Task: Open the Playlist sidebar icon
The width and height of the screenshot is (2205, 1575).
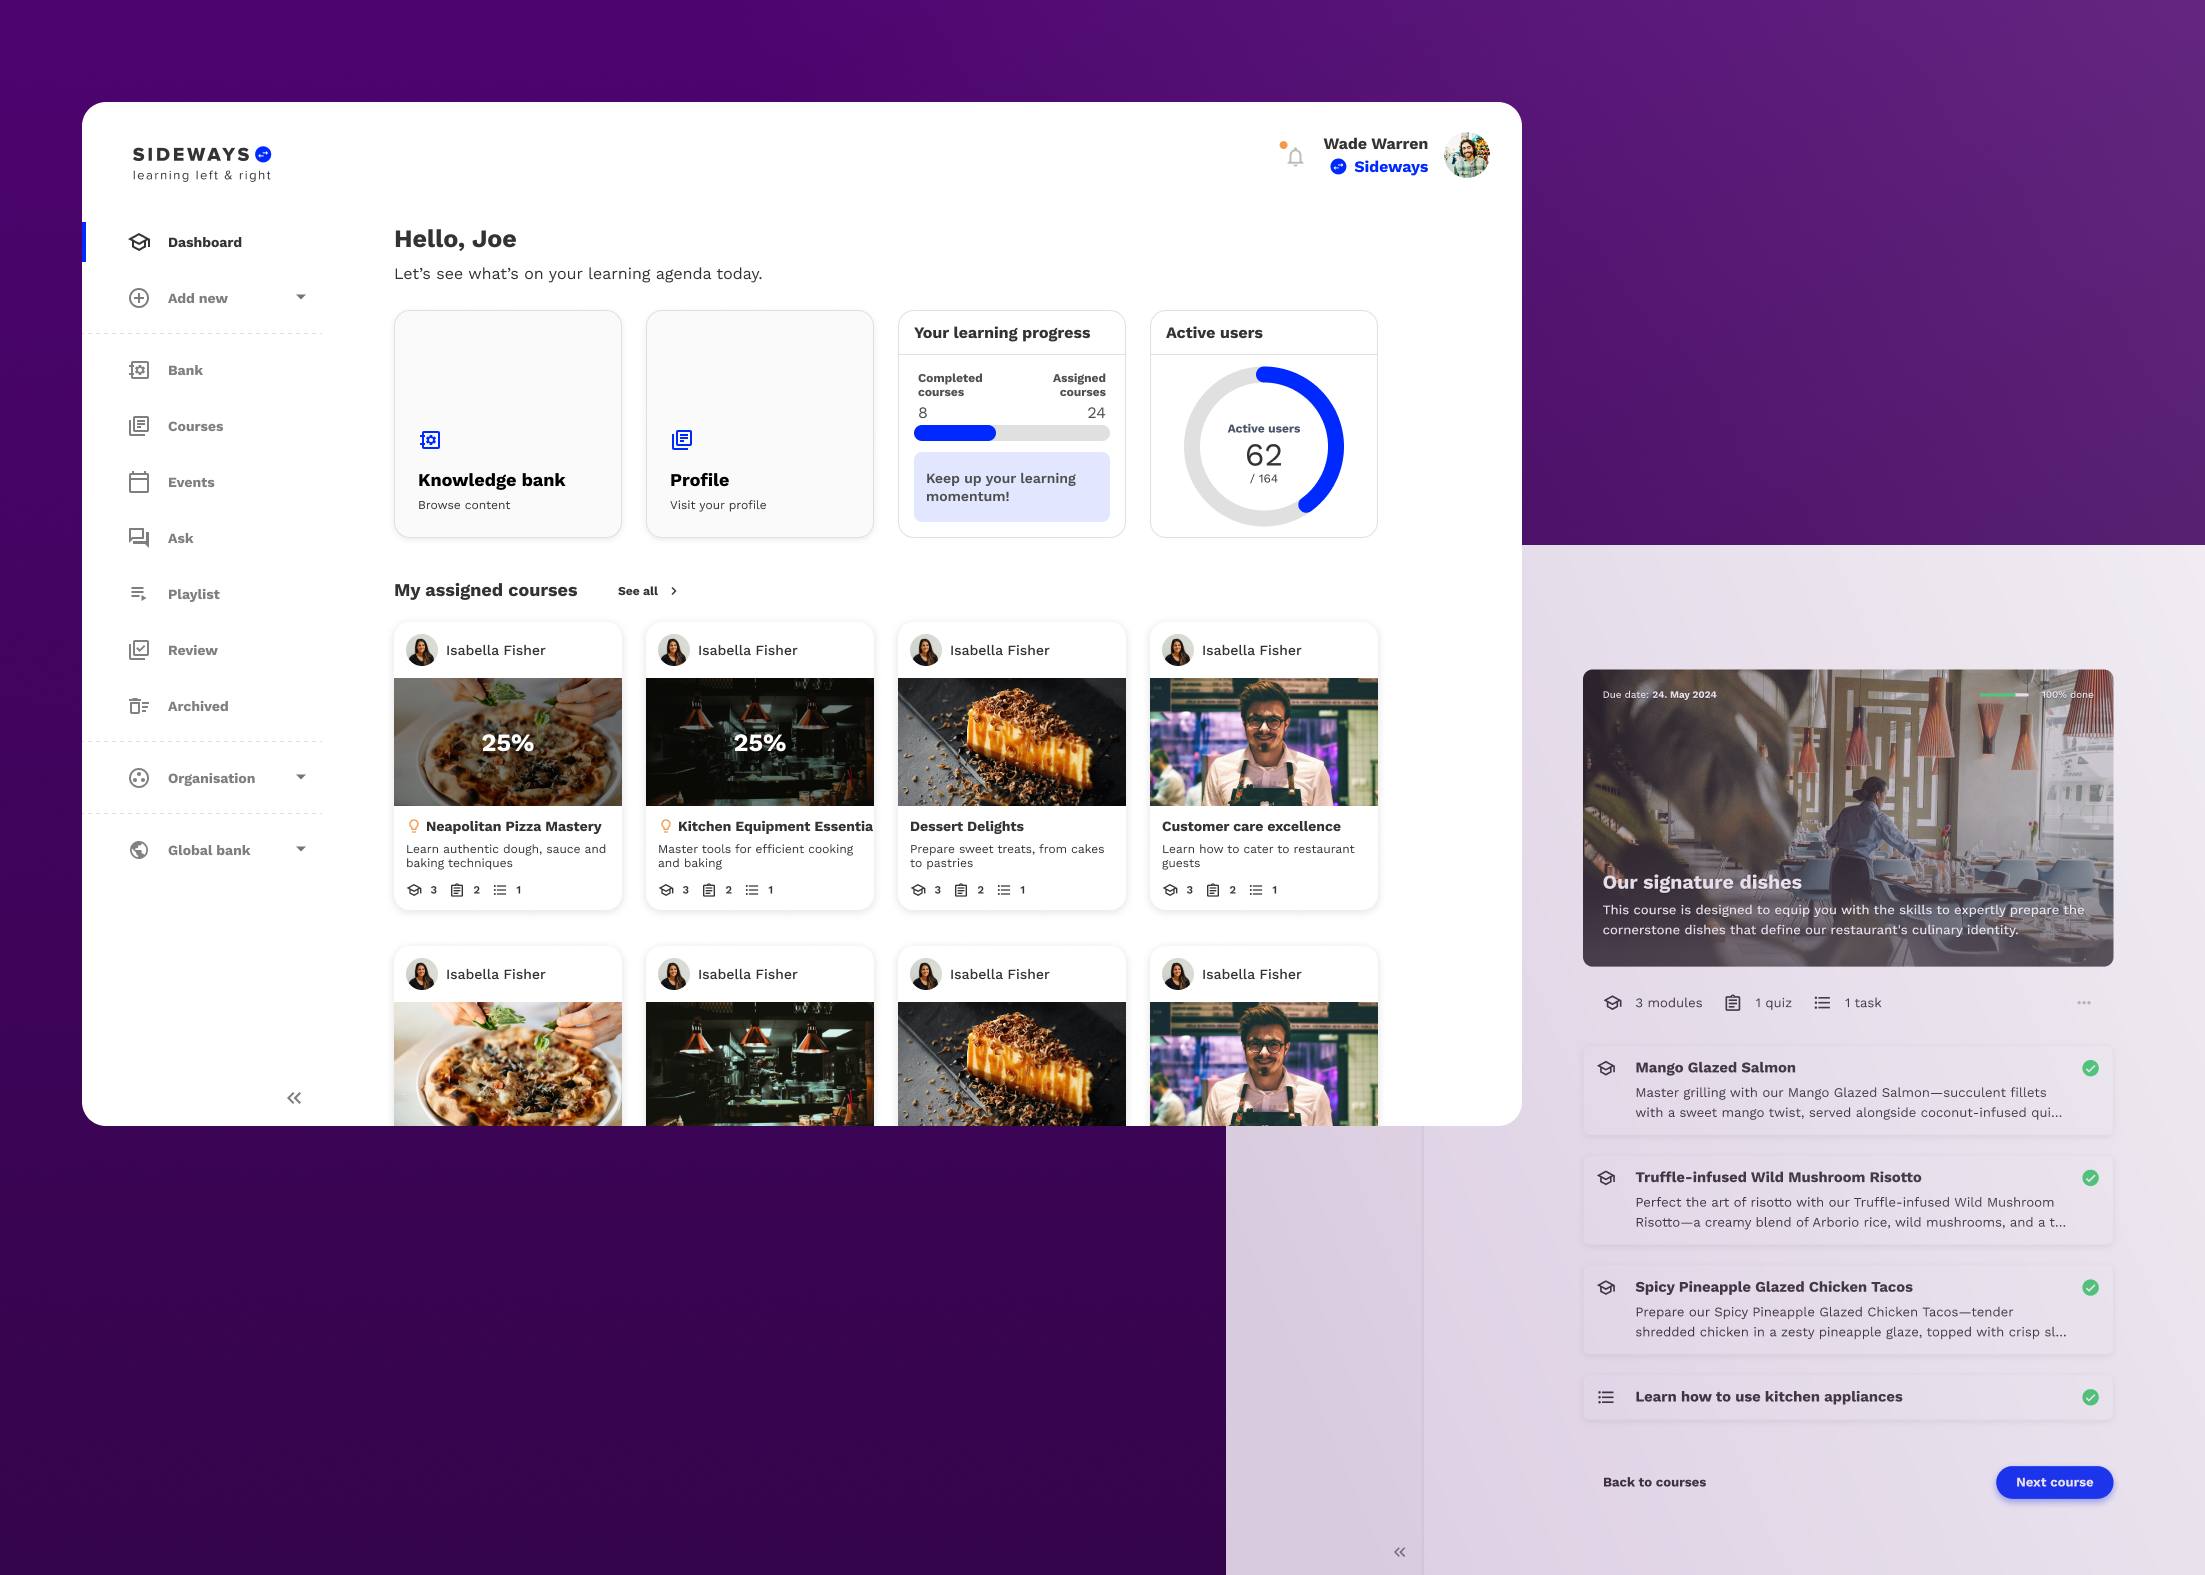Action: coord(139,594)
